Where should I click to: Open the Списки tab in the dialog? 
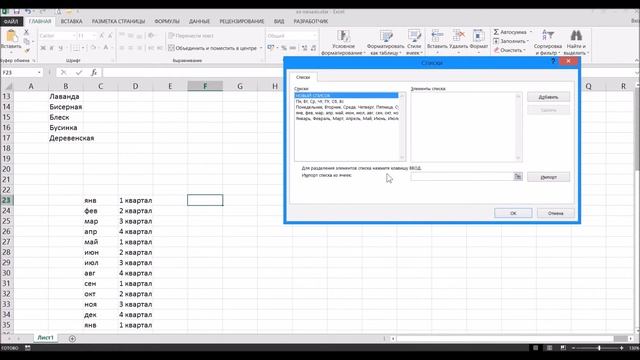click(303, 77)
